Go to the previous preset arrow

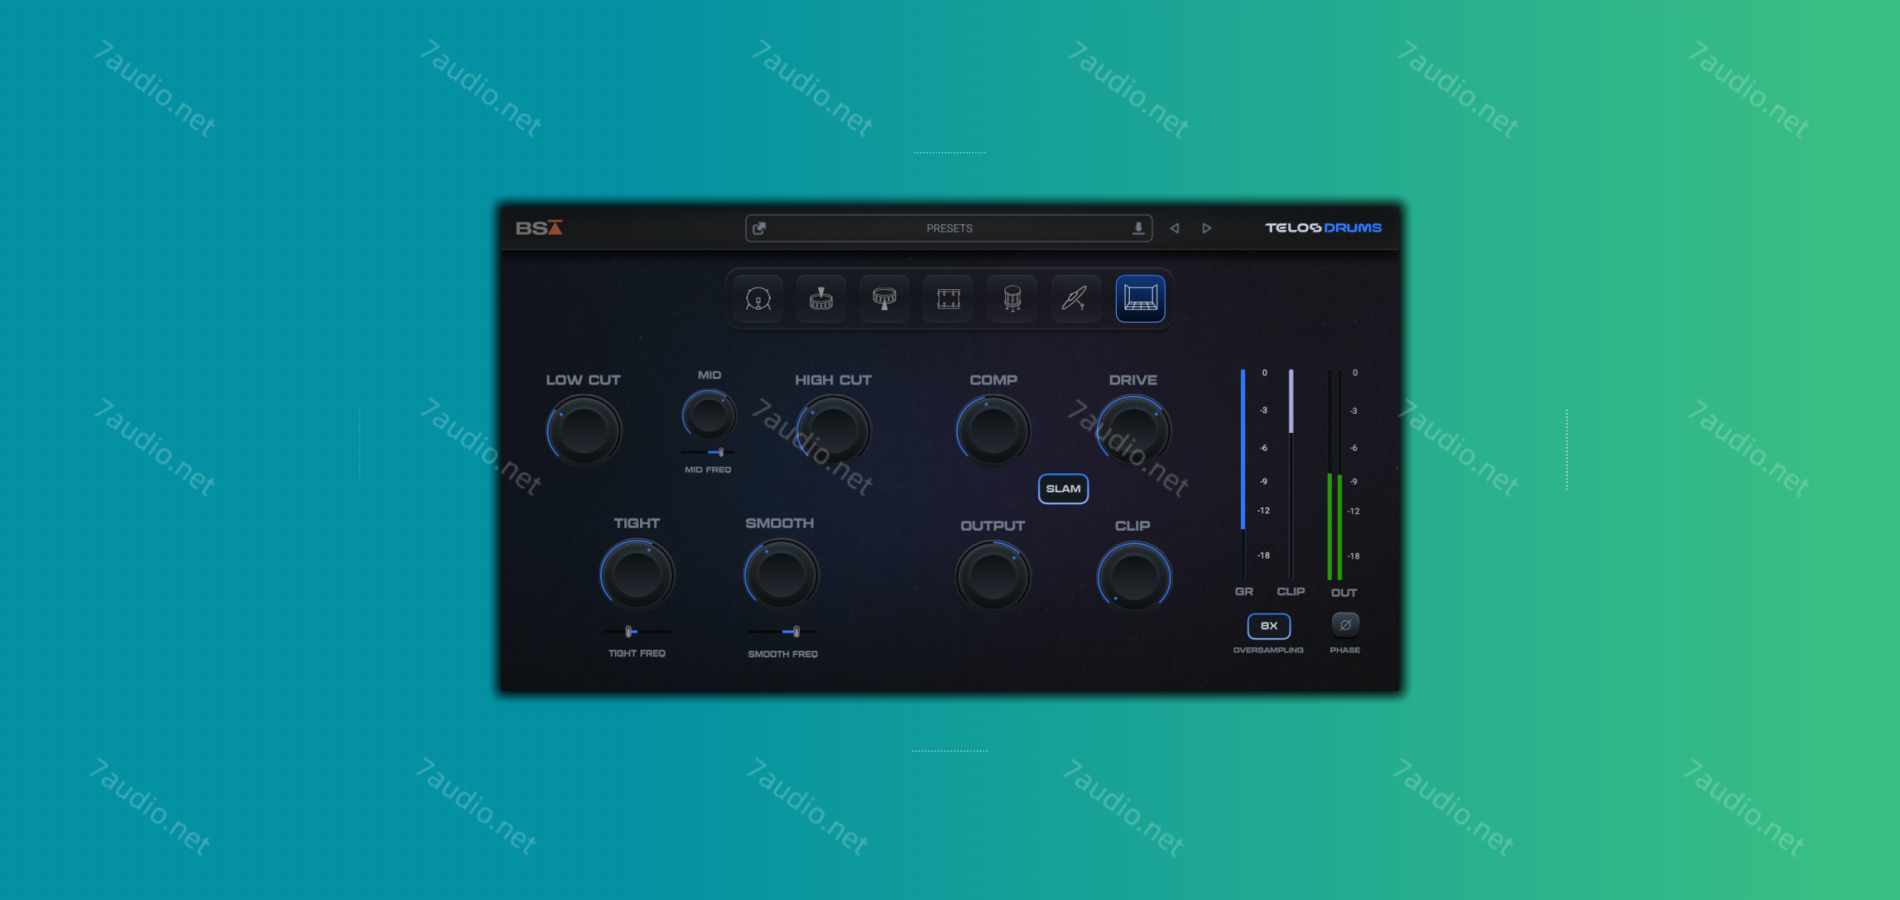[1175, 228]
